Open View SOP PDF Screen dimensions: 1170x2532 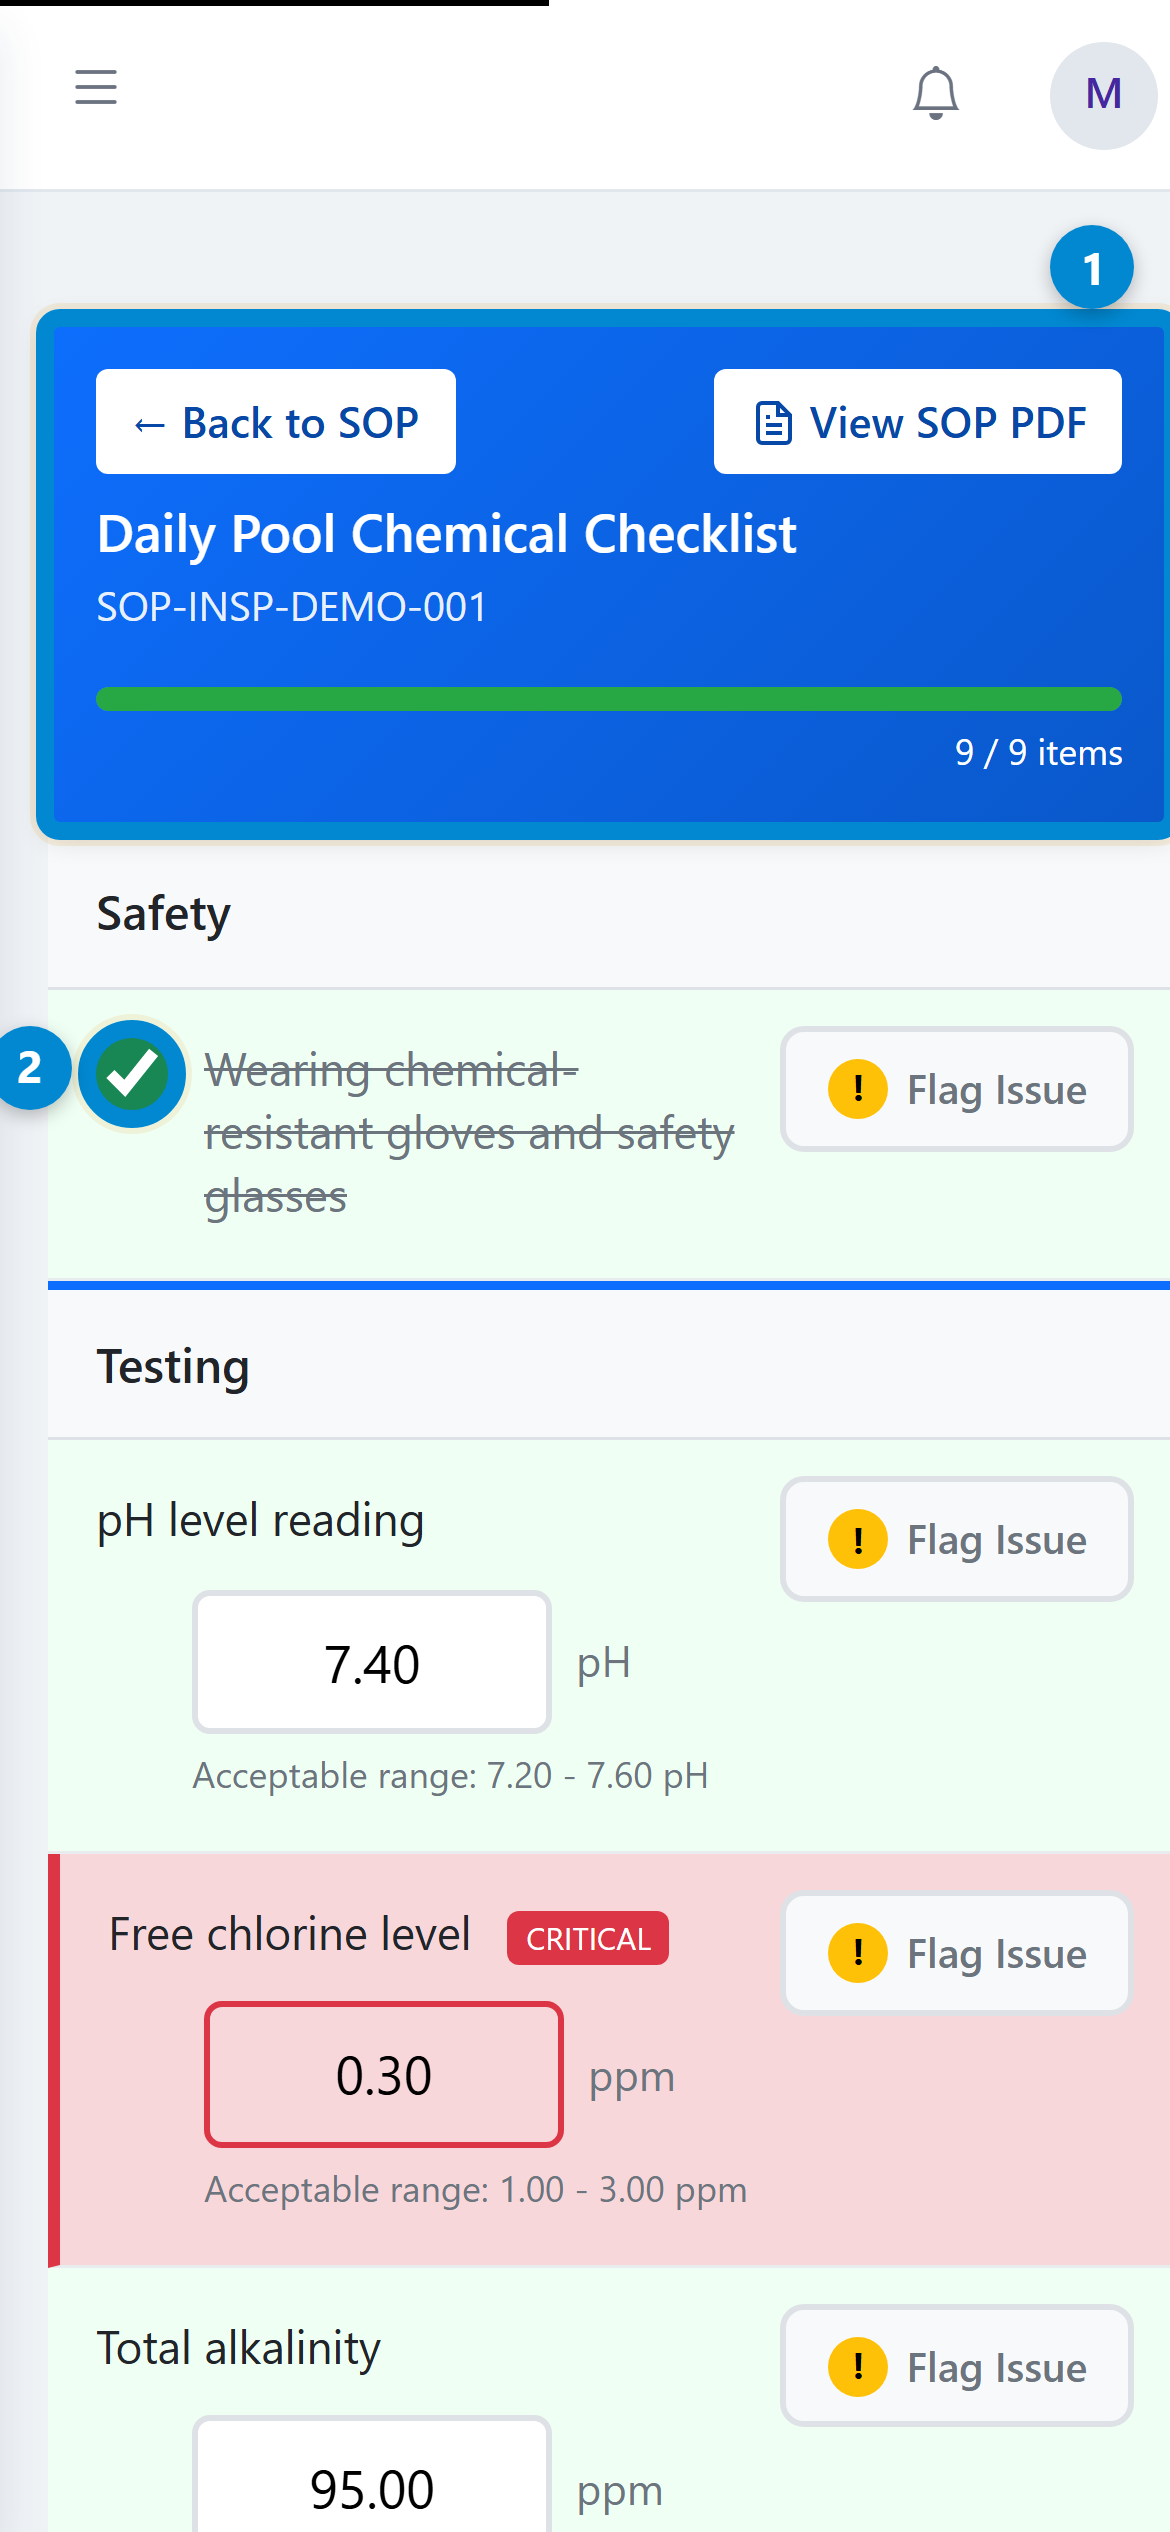(918, 421)
